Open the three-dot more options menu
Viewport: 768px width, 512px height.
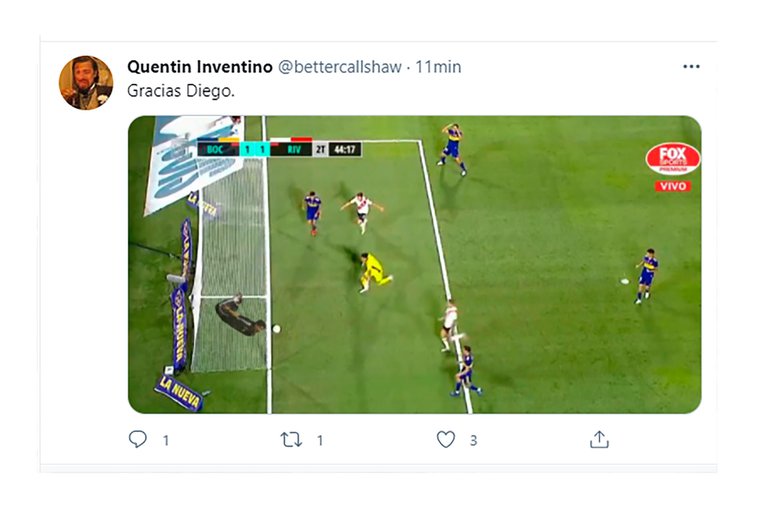click(x=691, y=67)
